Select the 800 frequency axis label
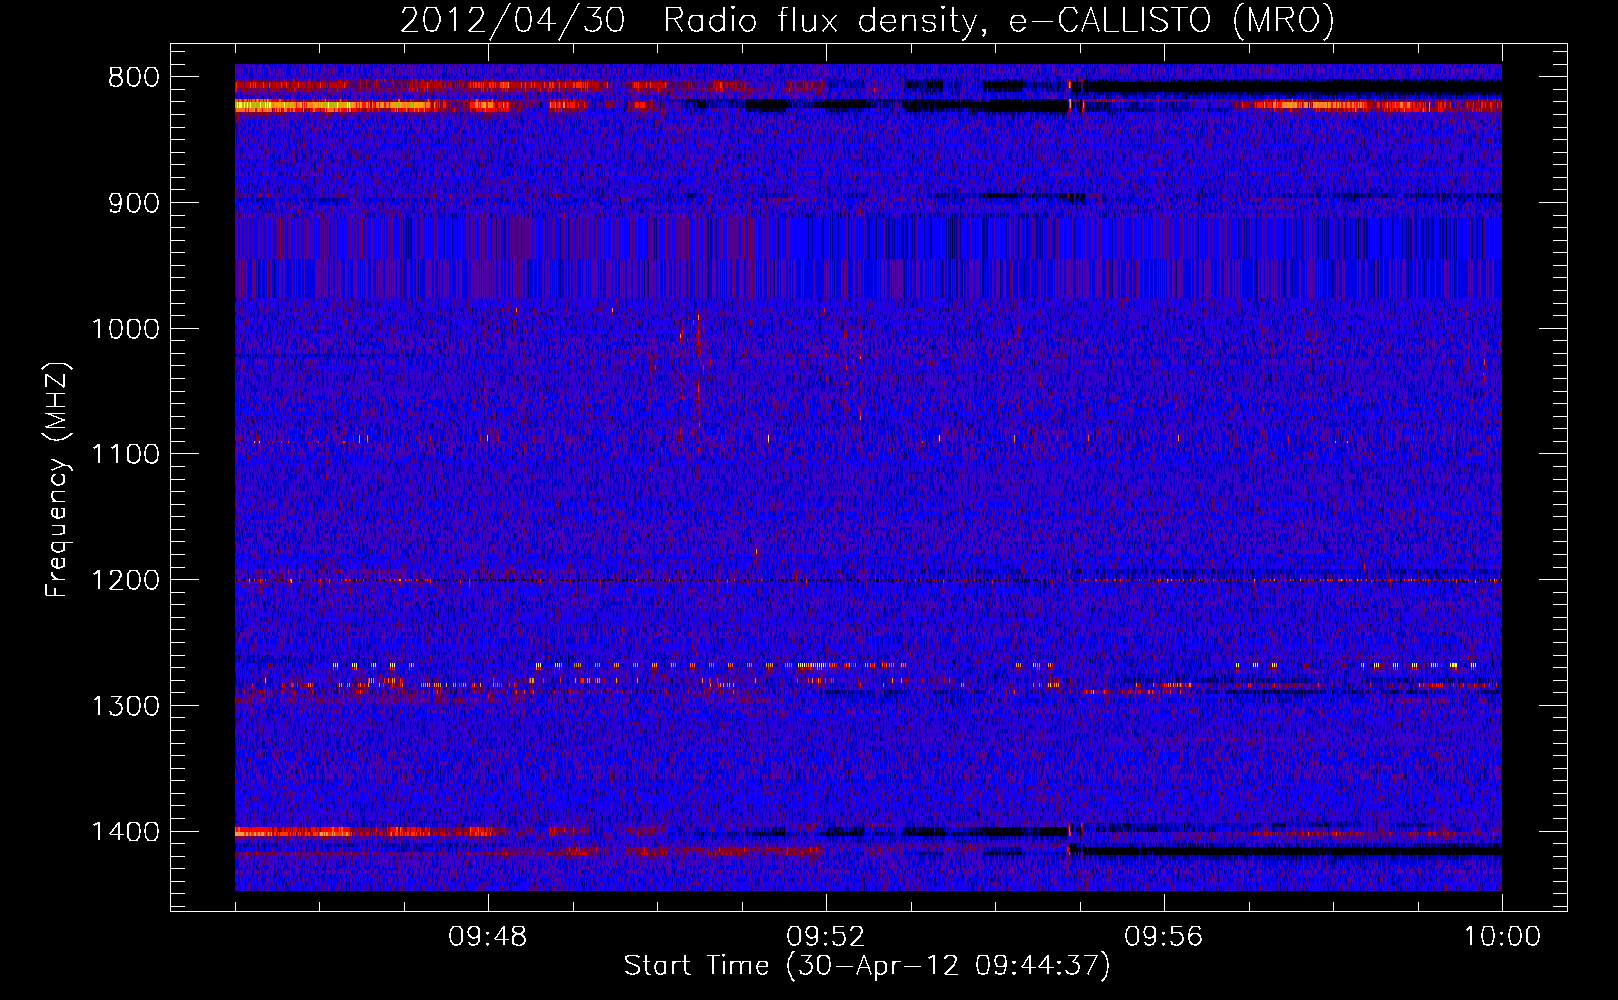Screen dimensions: 1618x1000 [x=134, y=78]
